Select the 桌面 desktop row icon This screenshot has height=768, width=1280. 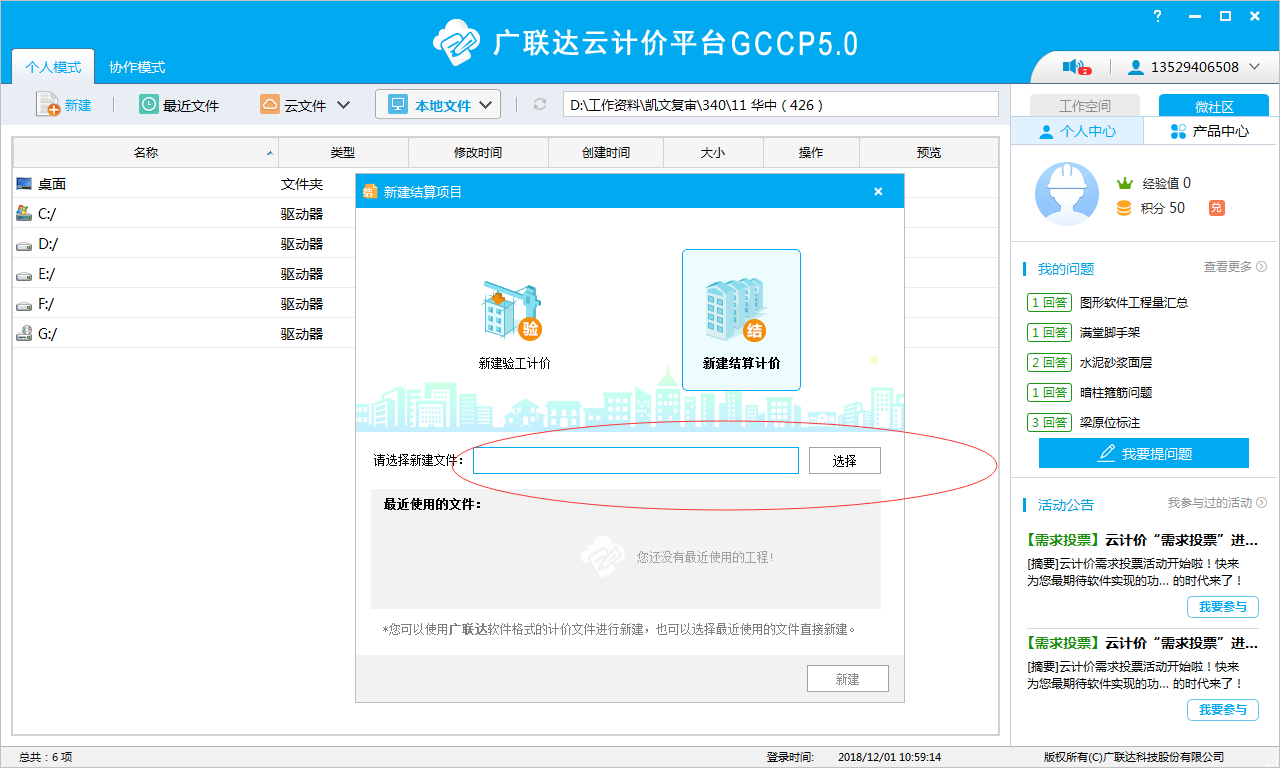(x=25, y=183)
